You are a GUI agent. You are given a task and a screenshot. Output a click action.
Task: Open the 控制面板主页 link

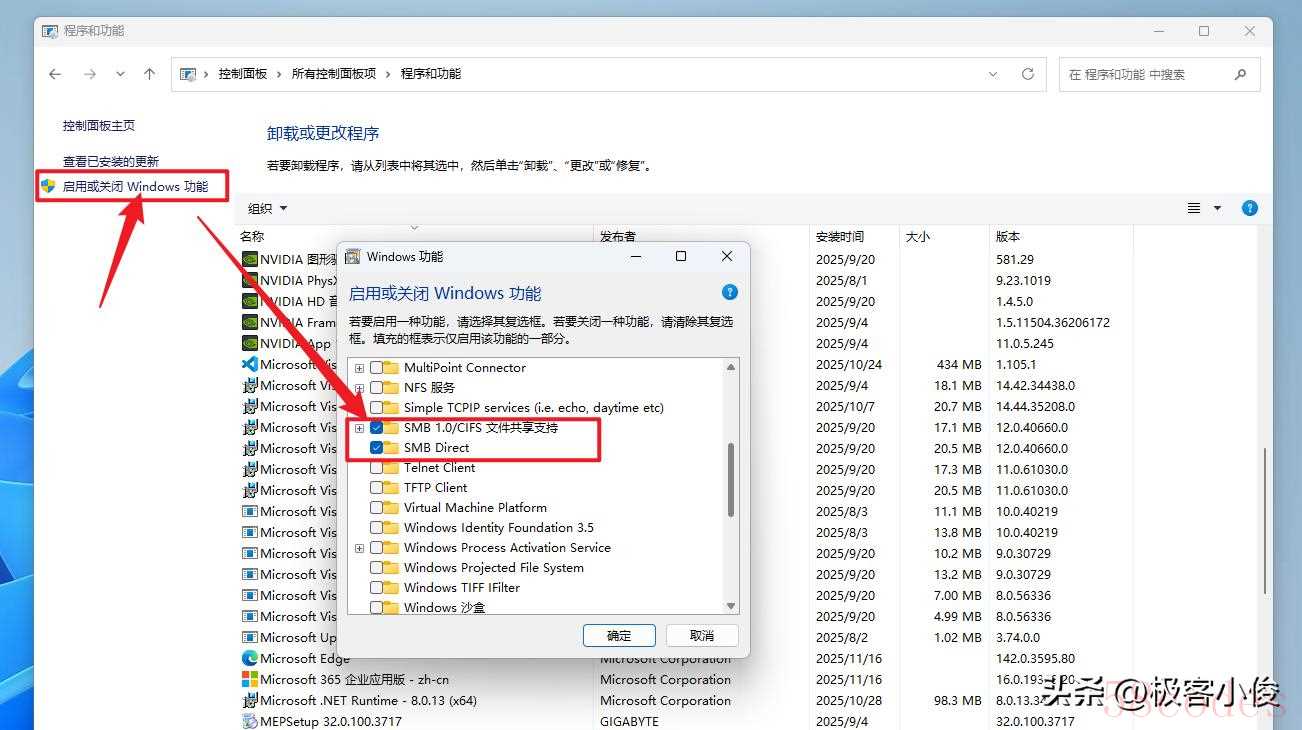click(x=99, y=126)
